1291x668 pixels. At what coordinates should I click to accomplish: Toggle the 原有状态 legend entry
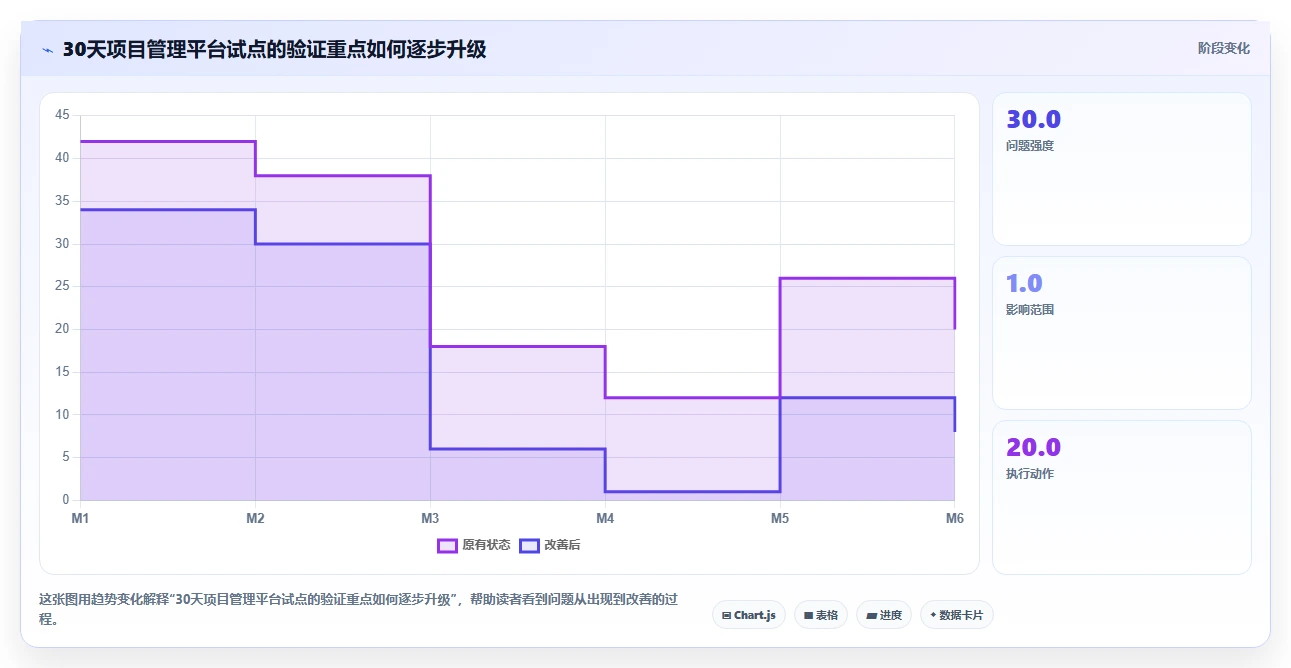(474, 545)
